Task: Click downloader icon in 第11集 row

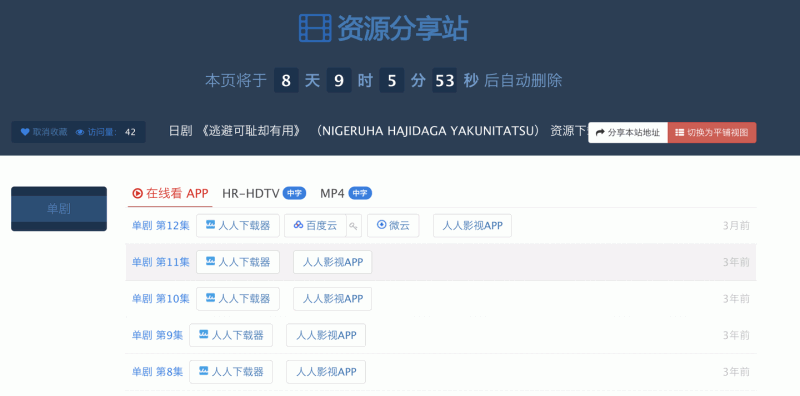Action: pos(210,261)
